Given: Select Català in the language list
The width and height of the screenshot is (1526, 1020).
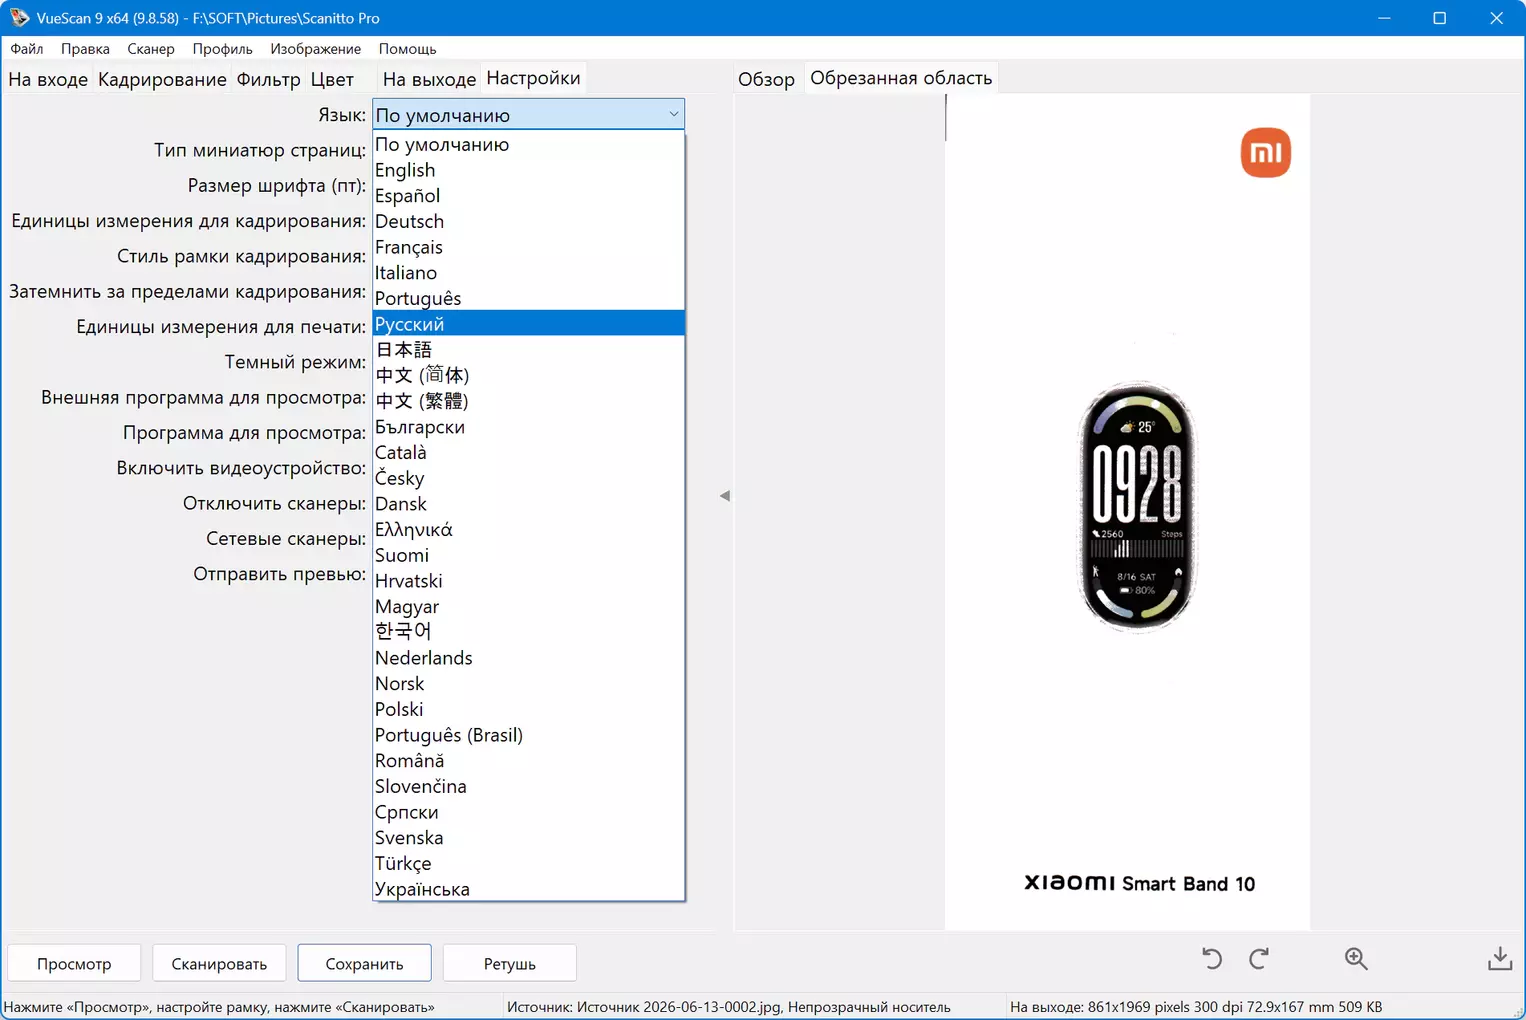Looking at the screenshot, I should pos(528,453).
